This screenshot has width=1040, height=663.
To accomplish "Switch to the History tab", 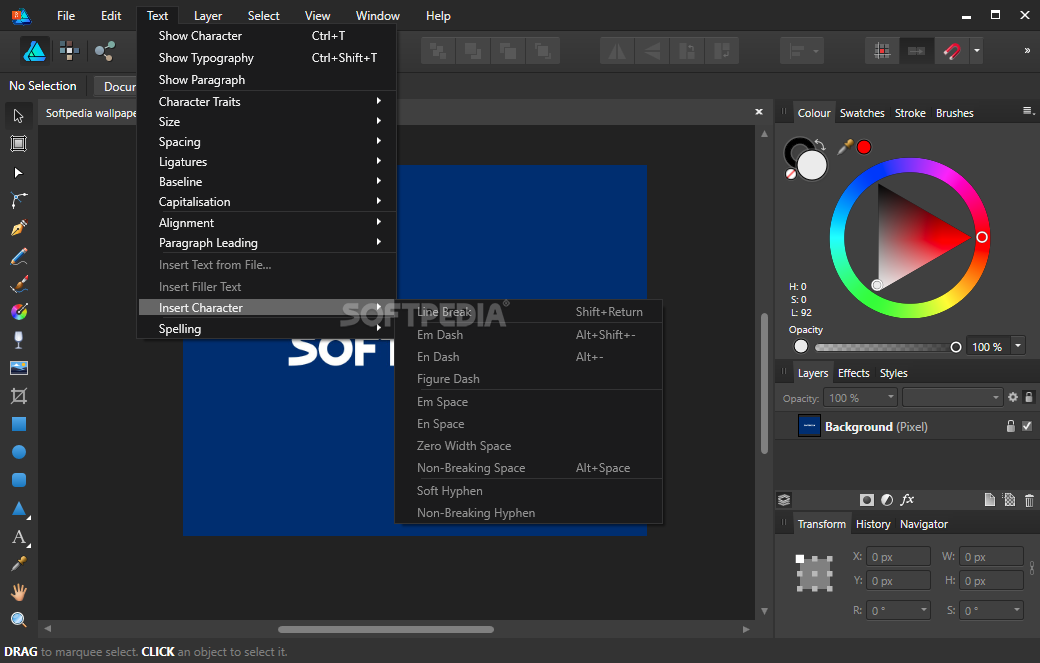I will pos(873,524).
